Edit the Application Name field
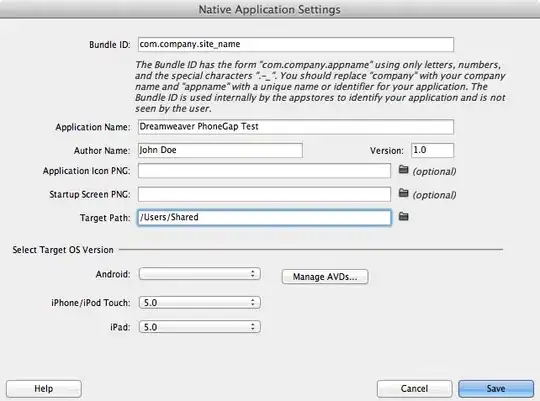This screenshot has width=540, height=401. click(x=296, y=127)
